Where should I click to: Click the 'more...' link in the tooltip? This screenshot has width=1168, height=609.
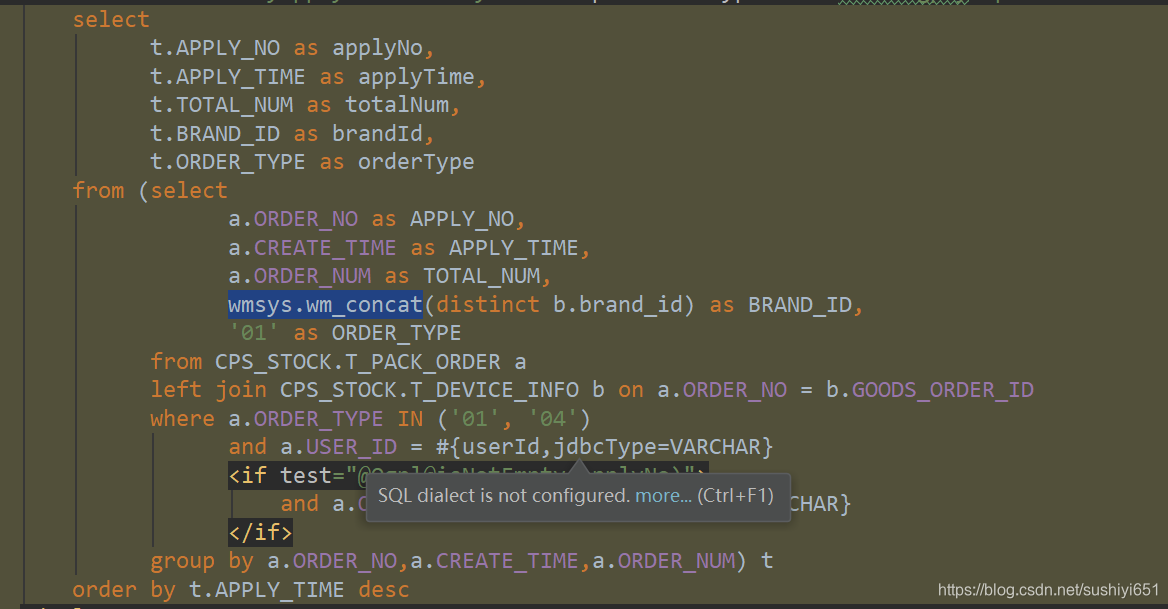pyautogui.click(x=661, y=494)
